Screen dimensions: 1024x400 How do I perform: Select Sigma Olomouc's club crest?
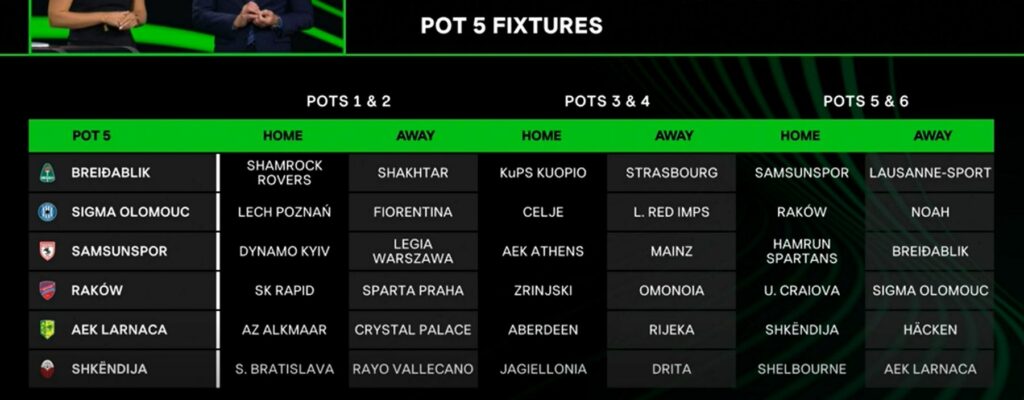click(x=46, y=212)
